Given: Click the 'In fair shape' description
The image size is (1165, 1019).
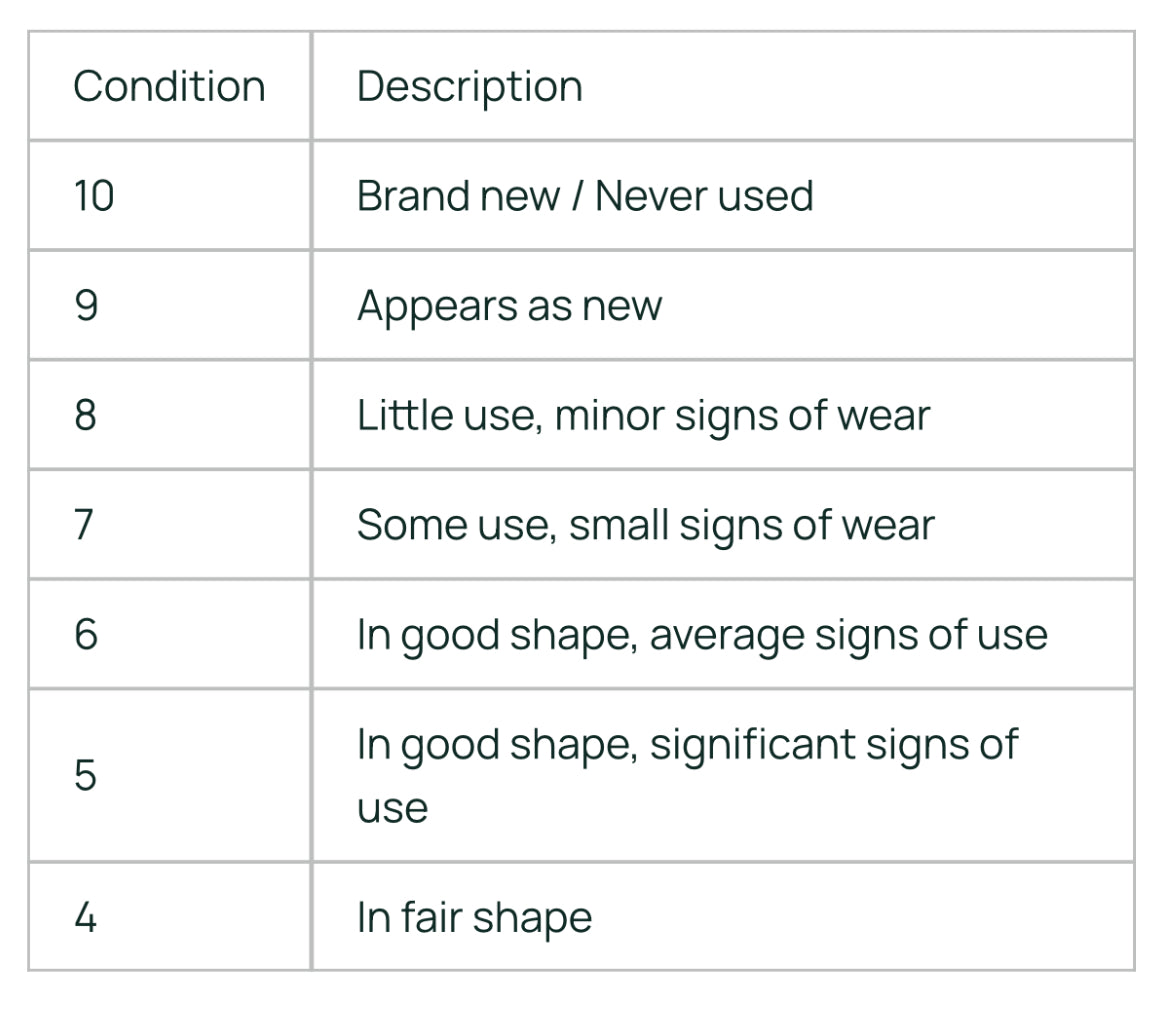Looking at the screenshot, I should (x=474, y=917).
